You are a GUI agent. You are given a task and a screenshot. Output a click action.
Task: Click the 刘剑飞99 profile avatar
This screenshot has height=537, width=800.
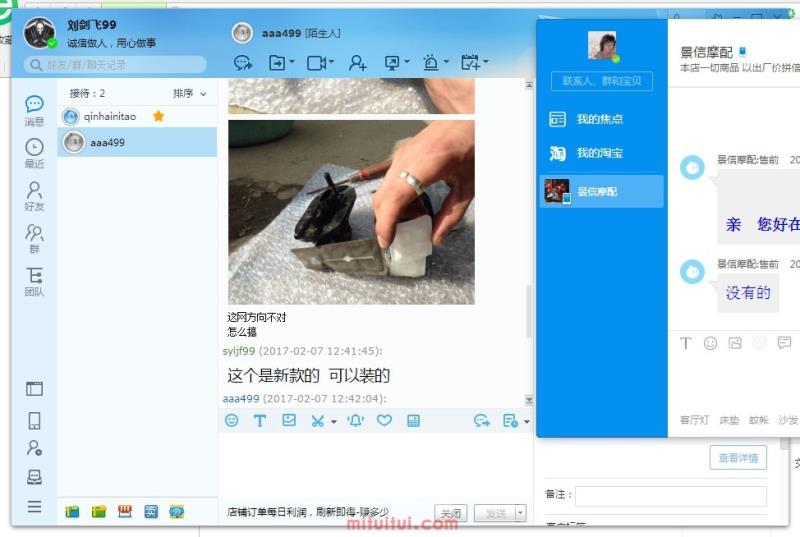coord(39,33)
